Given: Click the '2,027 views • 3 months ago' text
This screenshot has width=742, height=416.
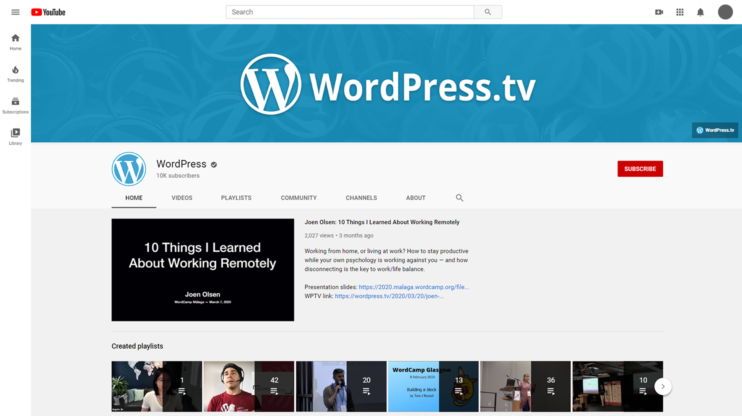Looking at the screenshot, I should pos(339,235).
